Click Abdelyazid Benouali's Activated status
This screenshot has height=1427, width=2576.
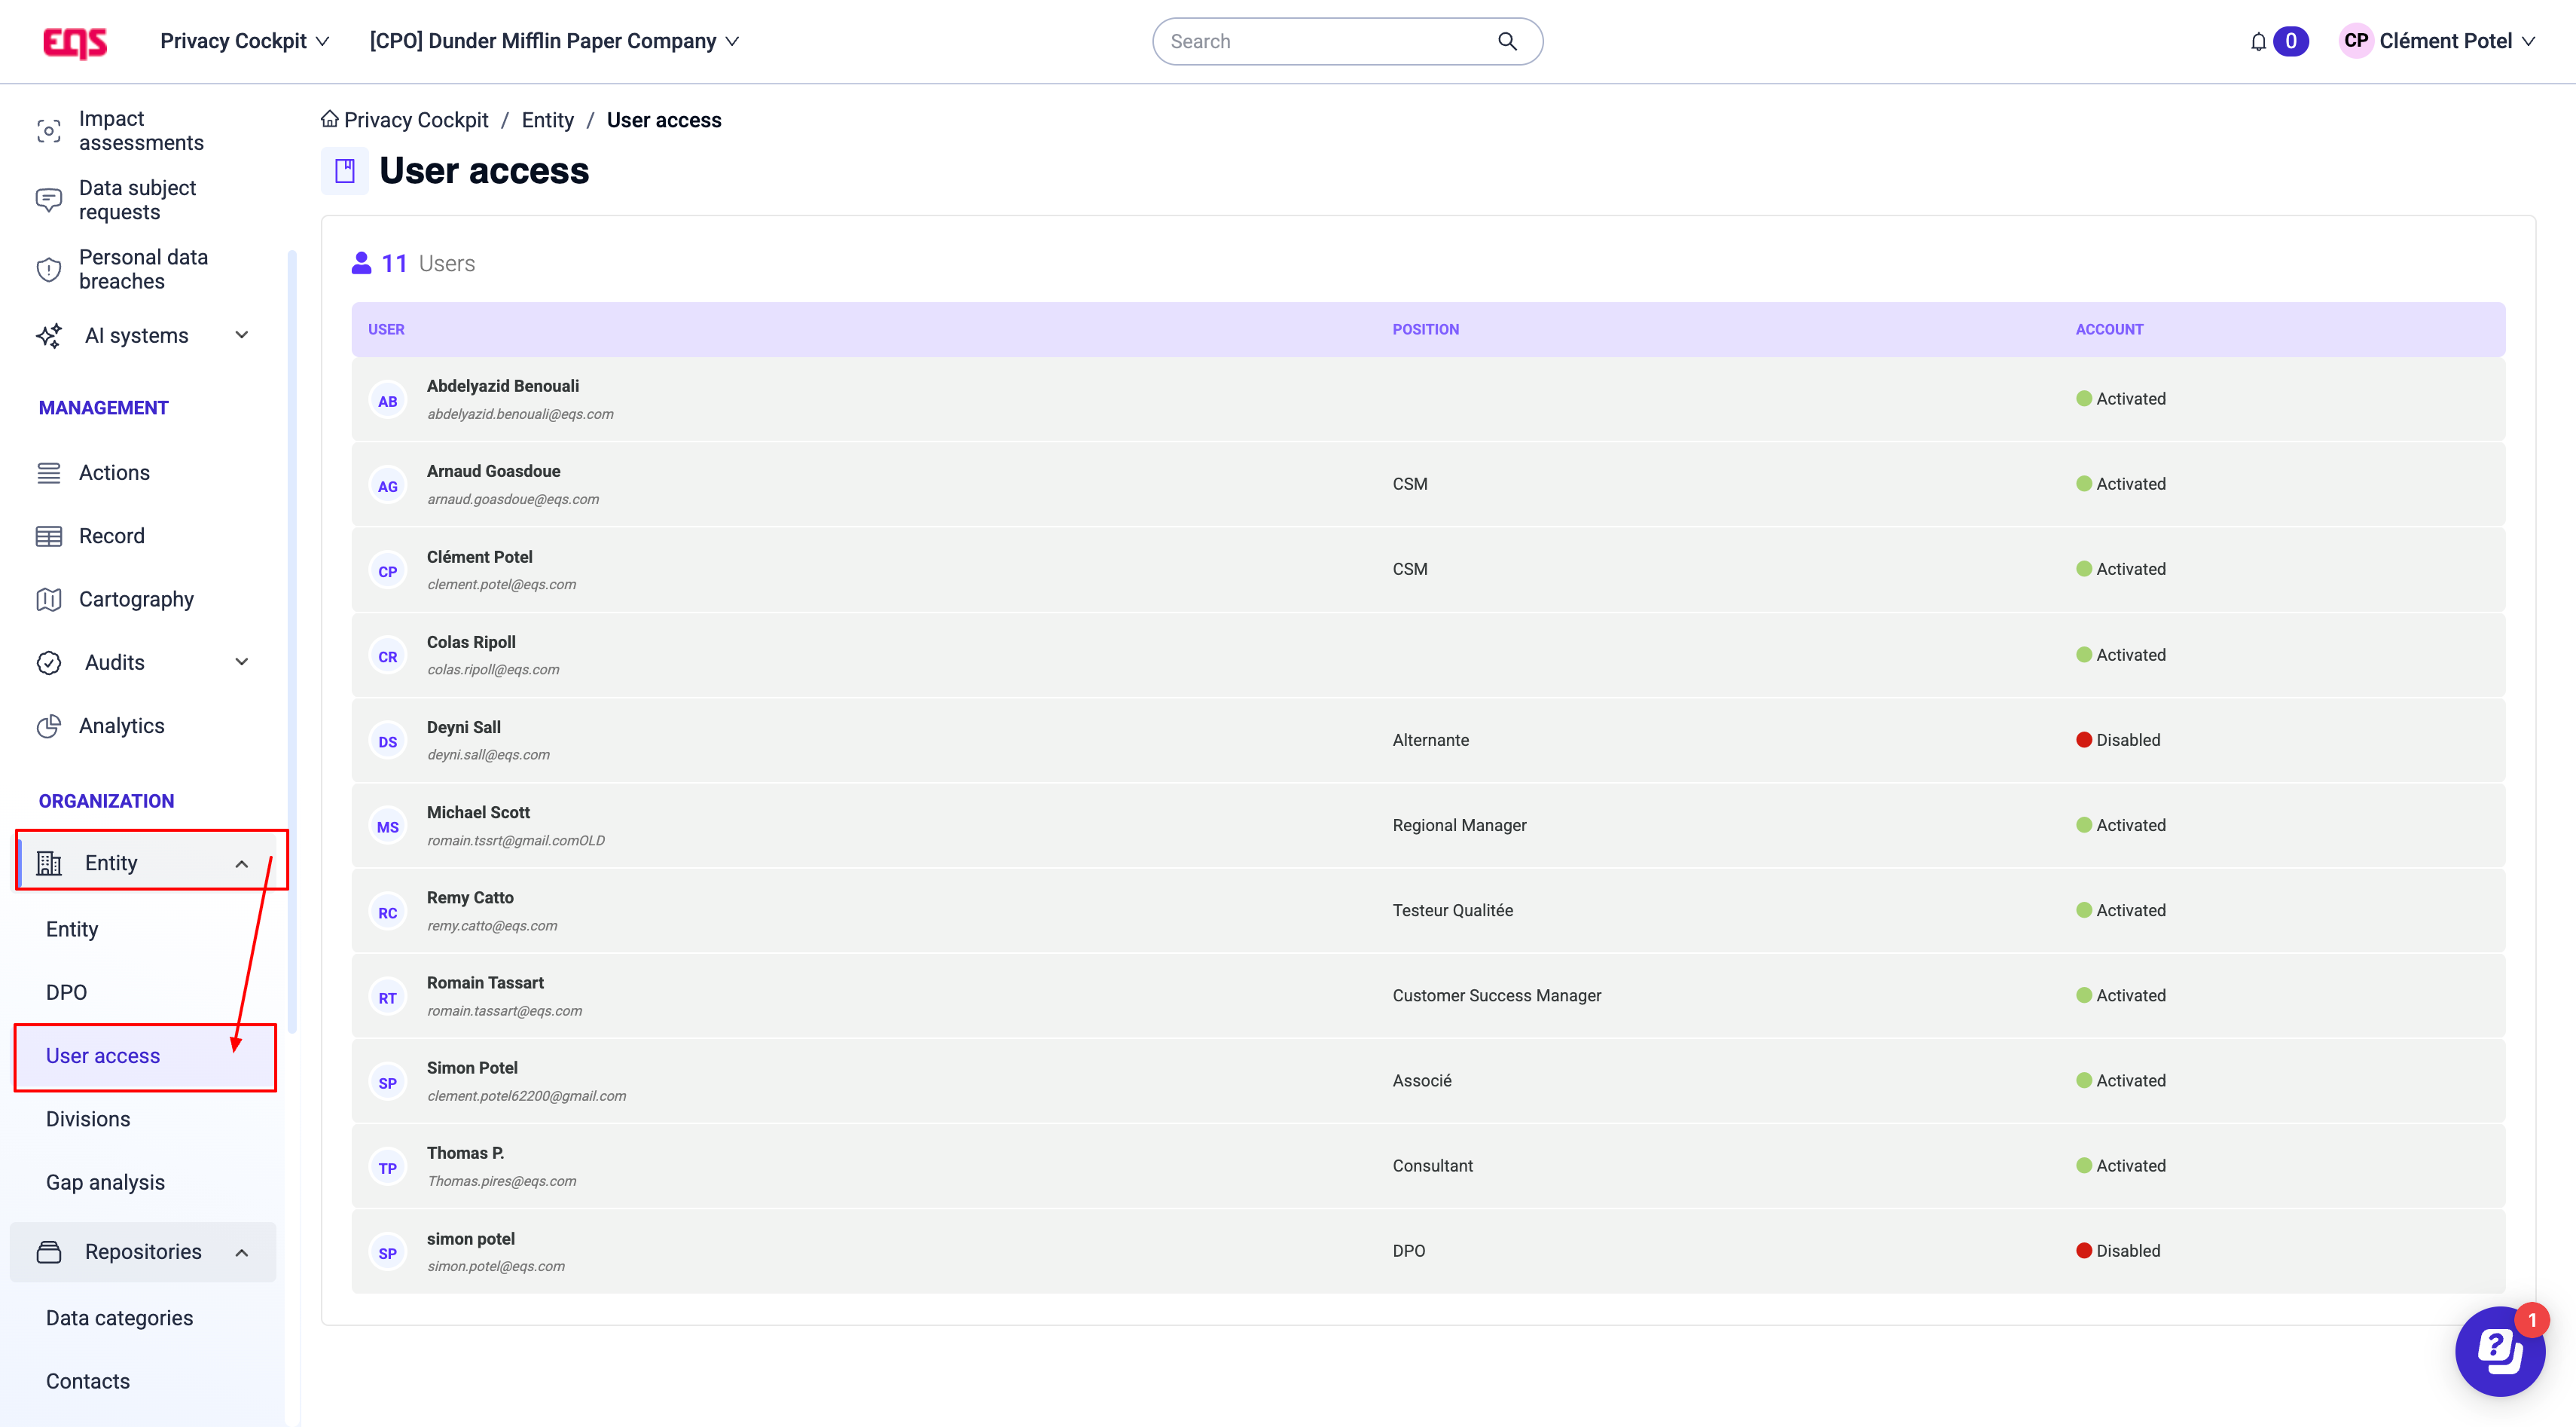pyautogui.click(x=2121, y=399)
